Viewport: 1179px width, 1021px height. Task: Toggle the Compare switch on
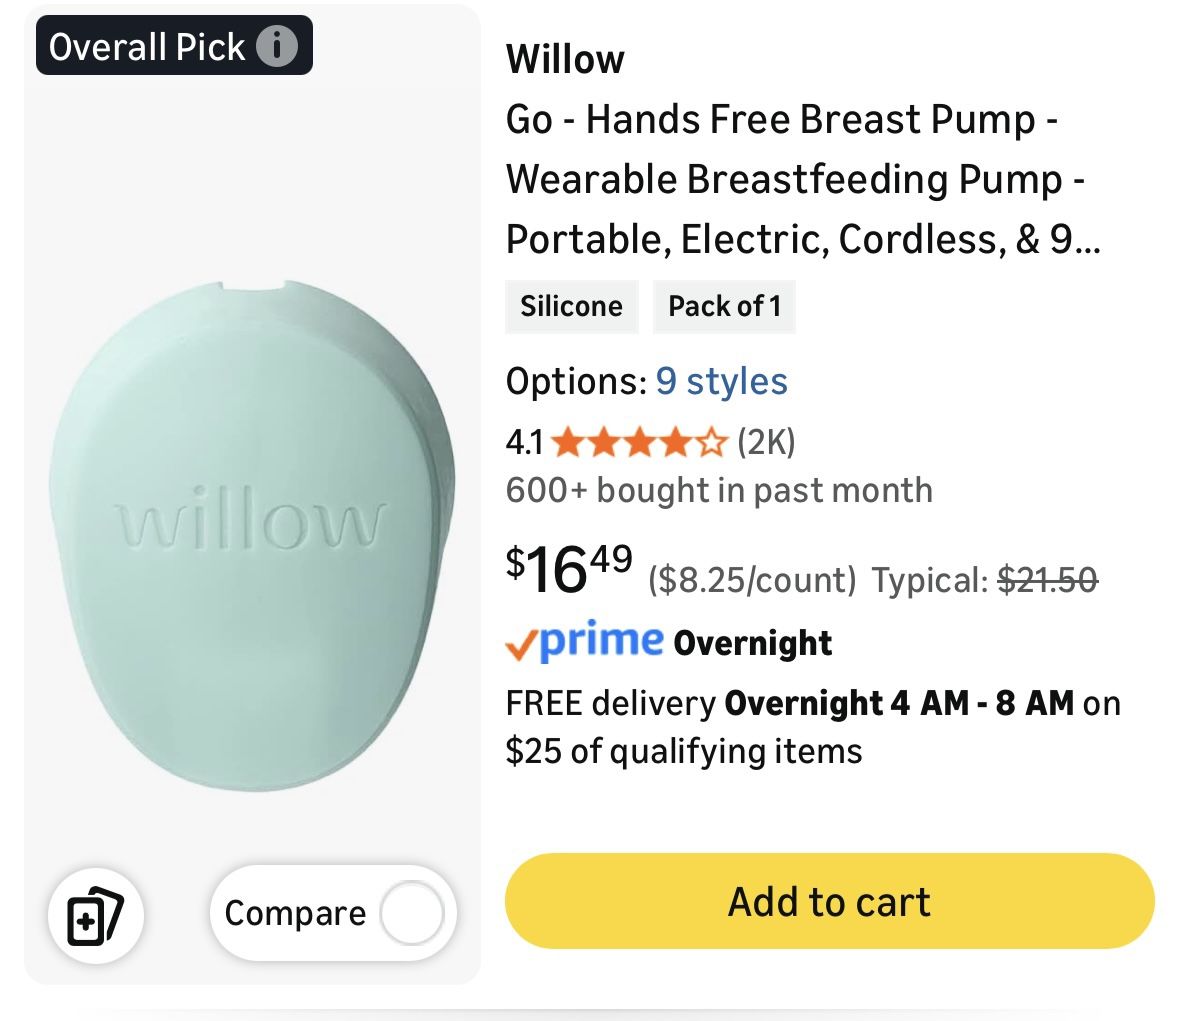click(413, 912)
